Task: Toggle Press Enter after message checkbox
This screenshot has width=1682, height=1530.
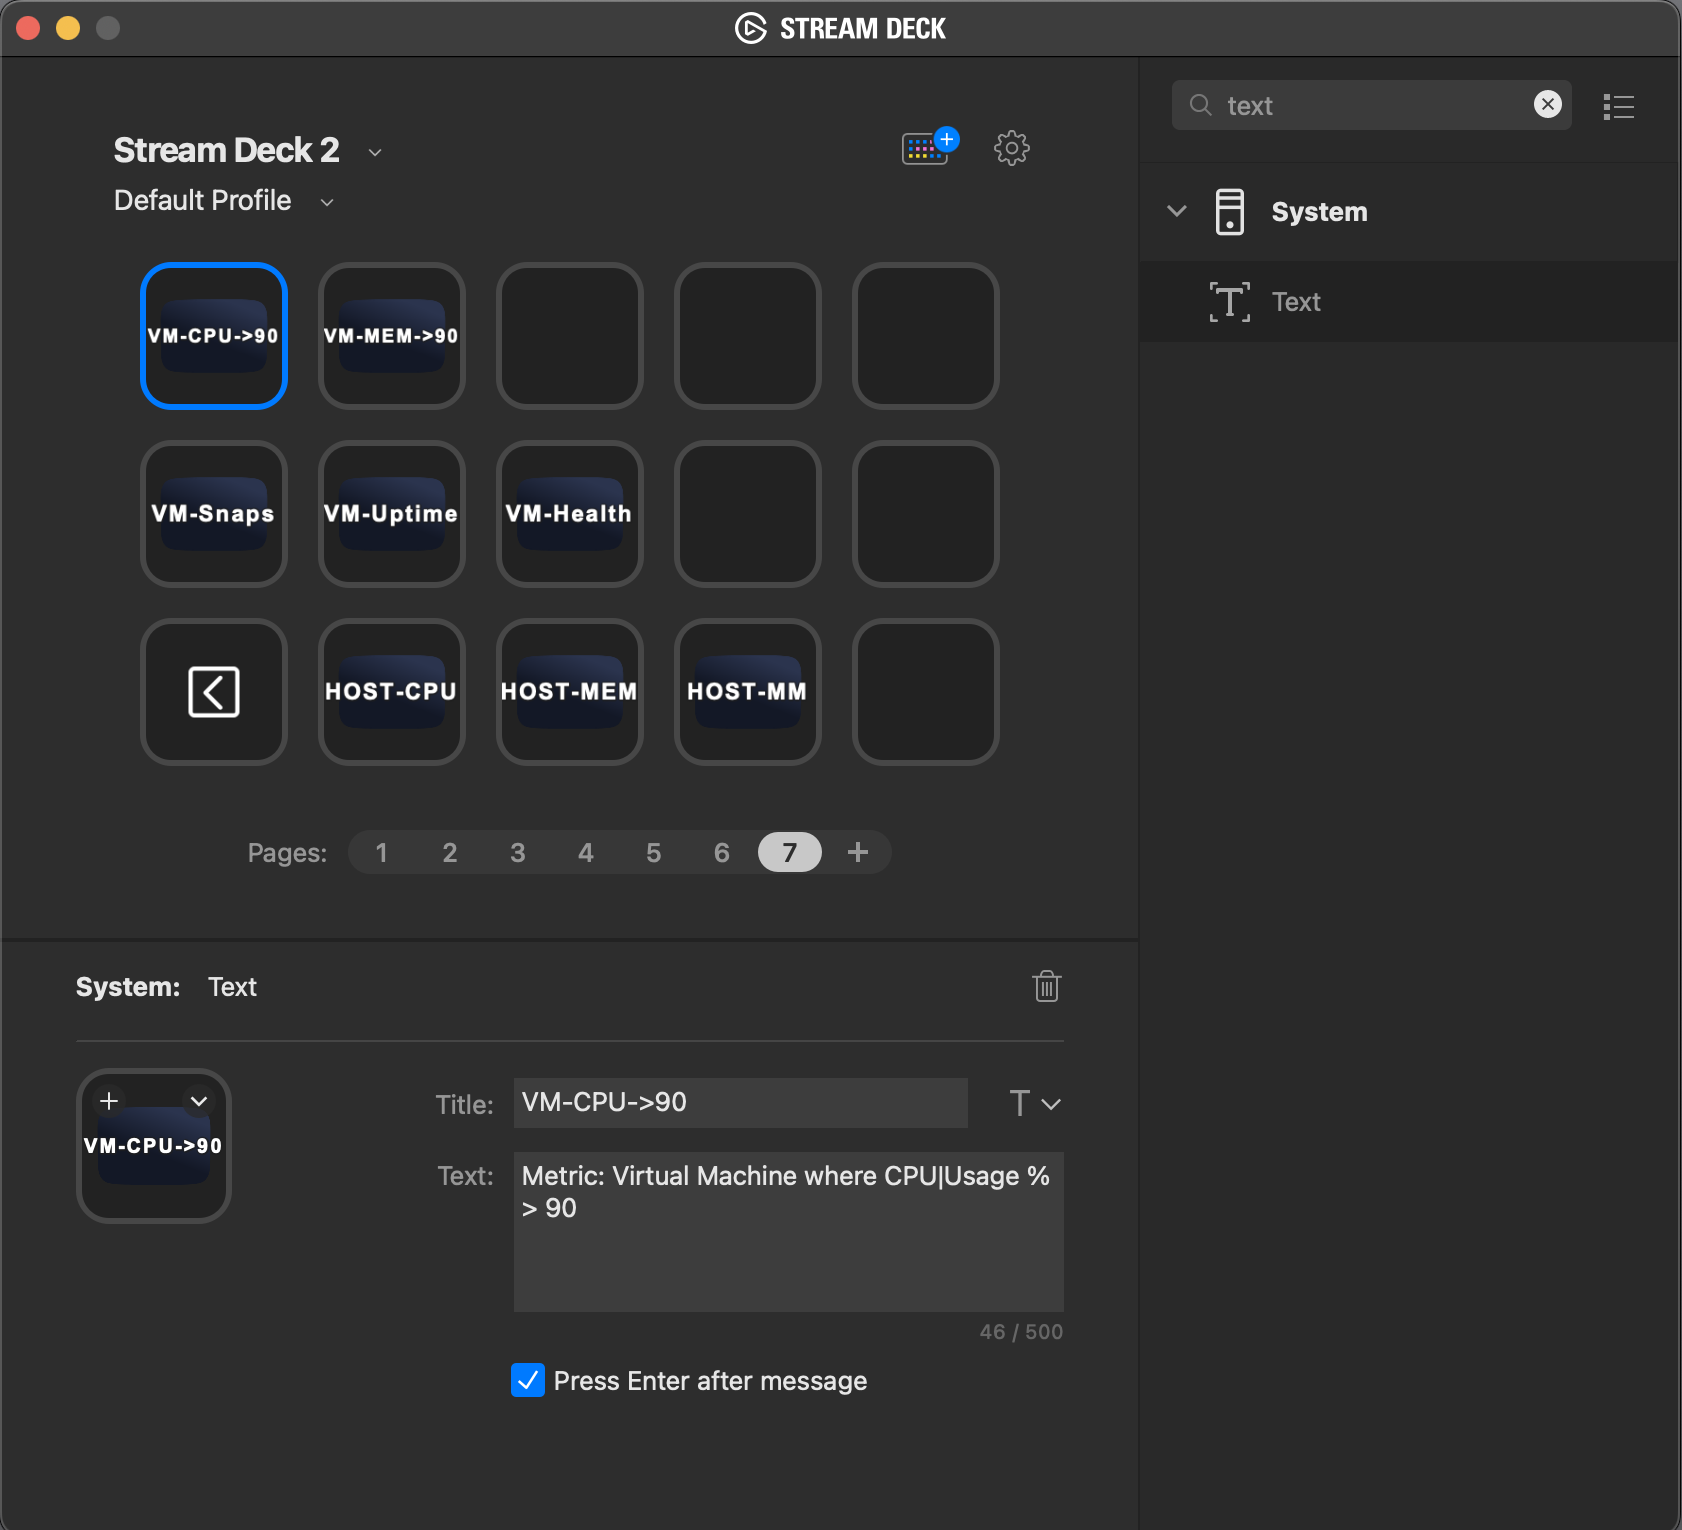Action: (528, 1380)
